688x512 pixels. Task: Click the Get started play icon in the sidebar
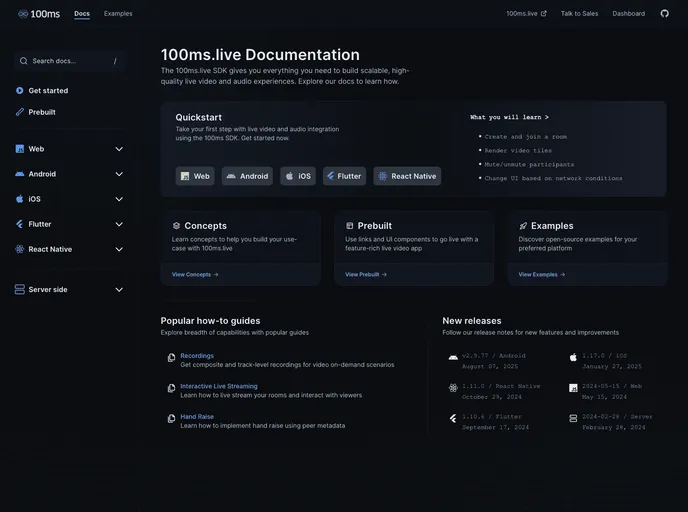19,90
